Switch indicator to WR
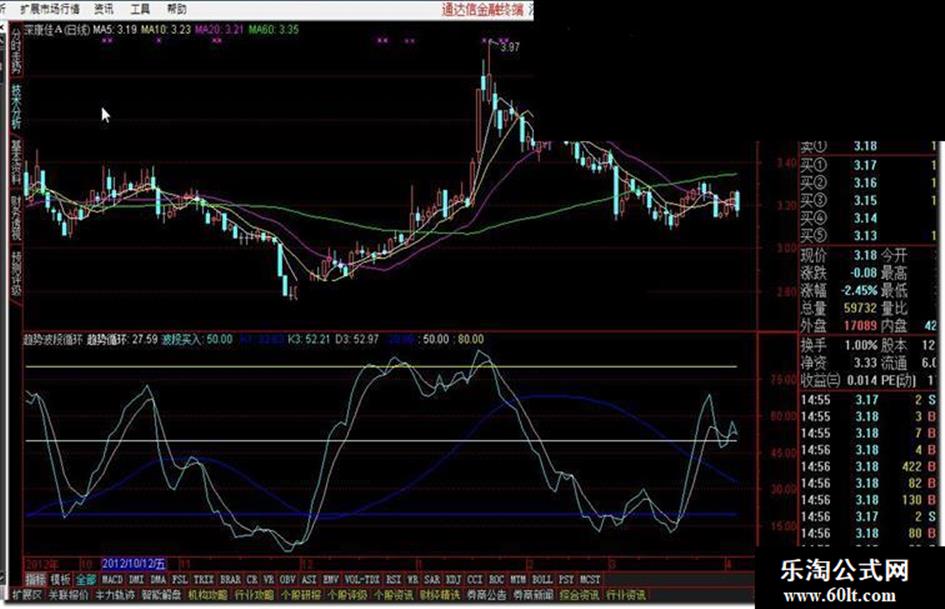 pyautogui.click(x=413, y=579)
